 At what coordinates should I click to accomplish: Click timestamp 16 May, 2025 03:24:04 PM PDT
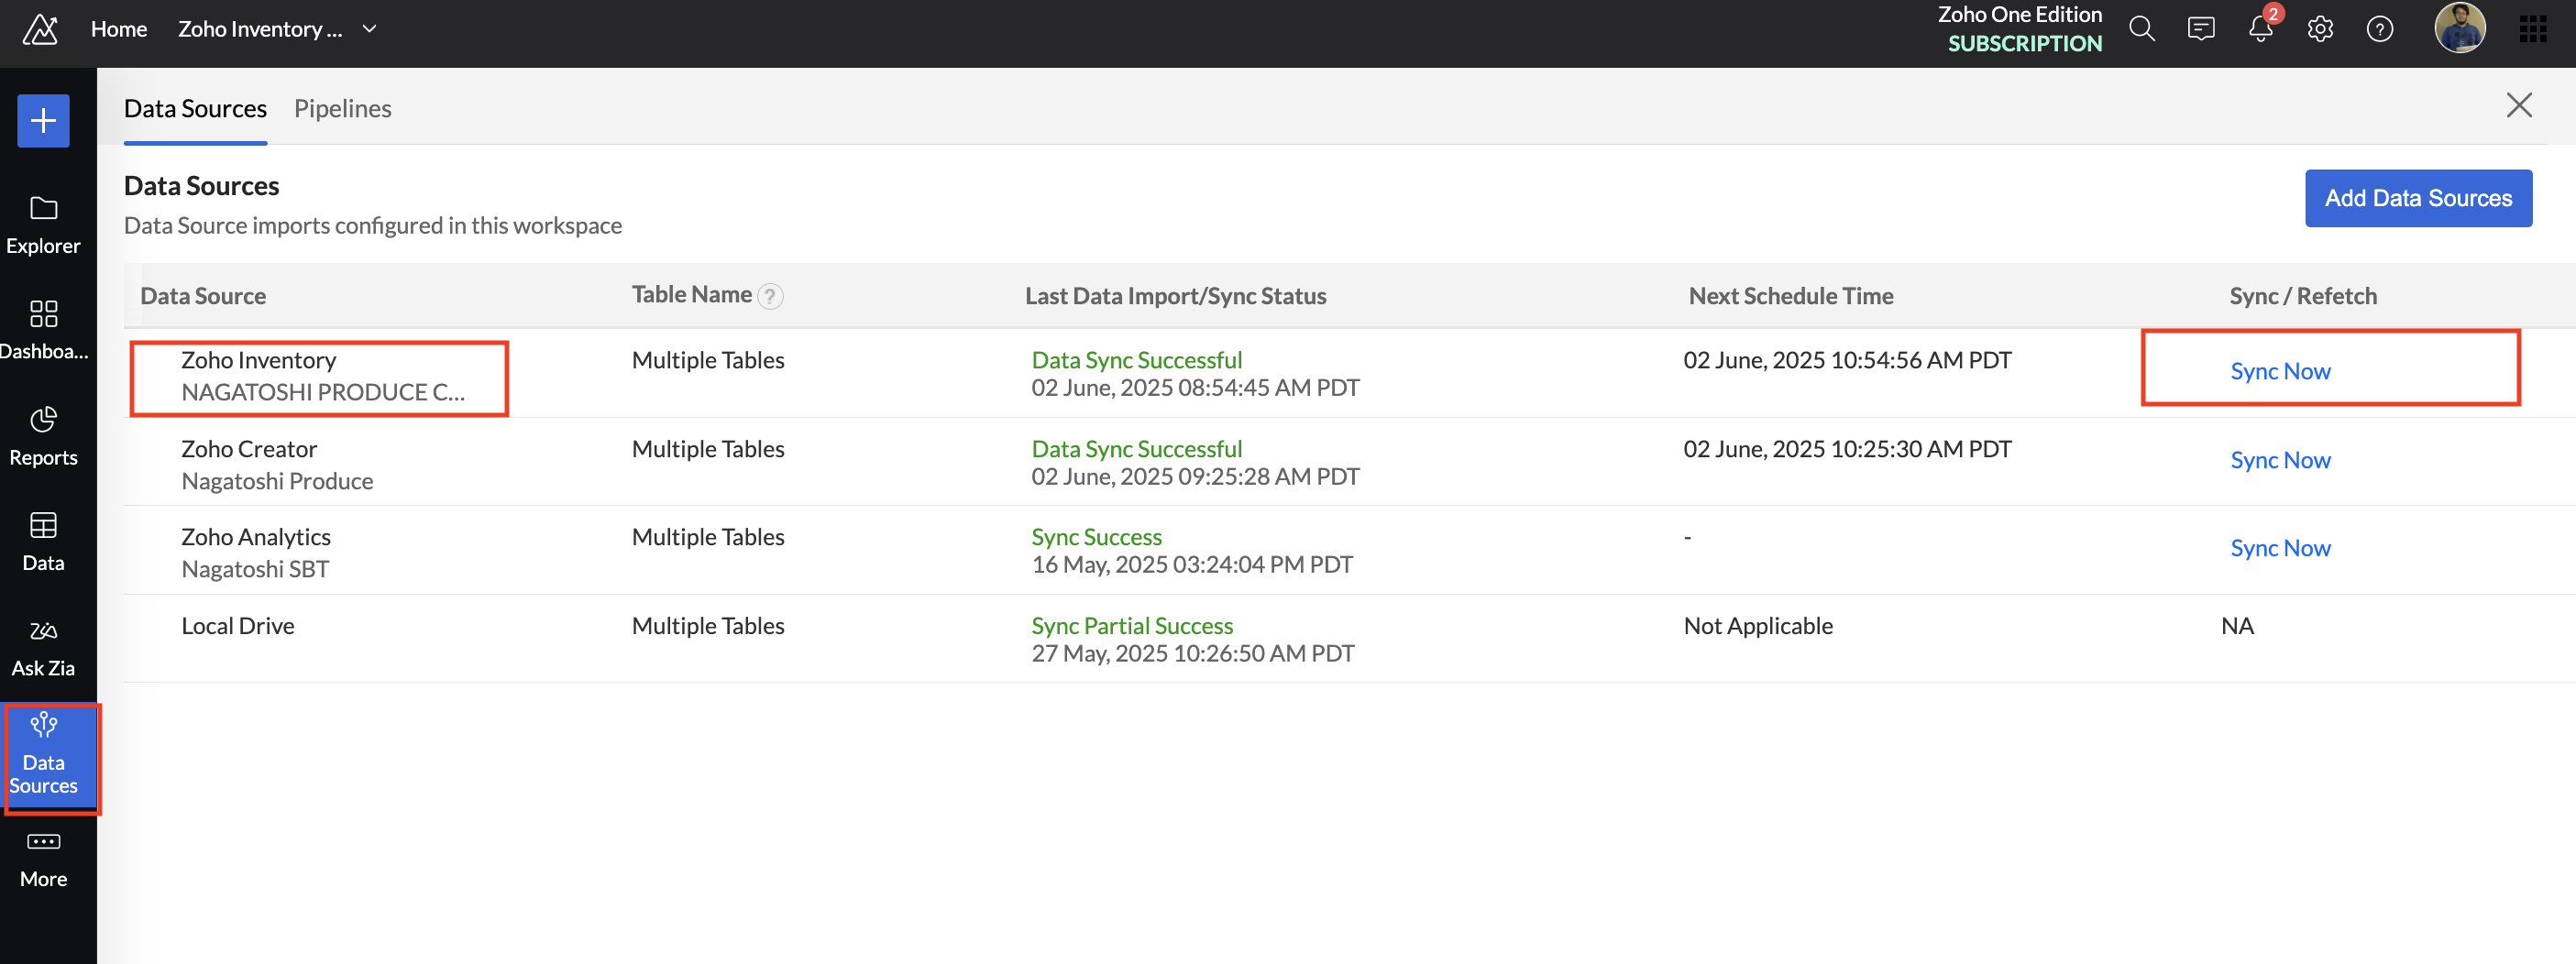tap(1192, 565)
